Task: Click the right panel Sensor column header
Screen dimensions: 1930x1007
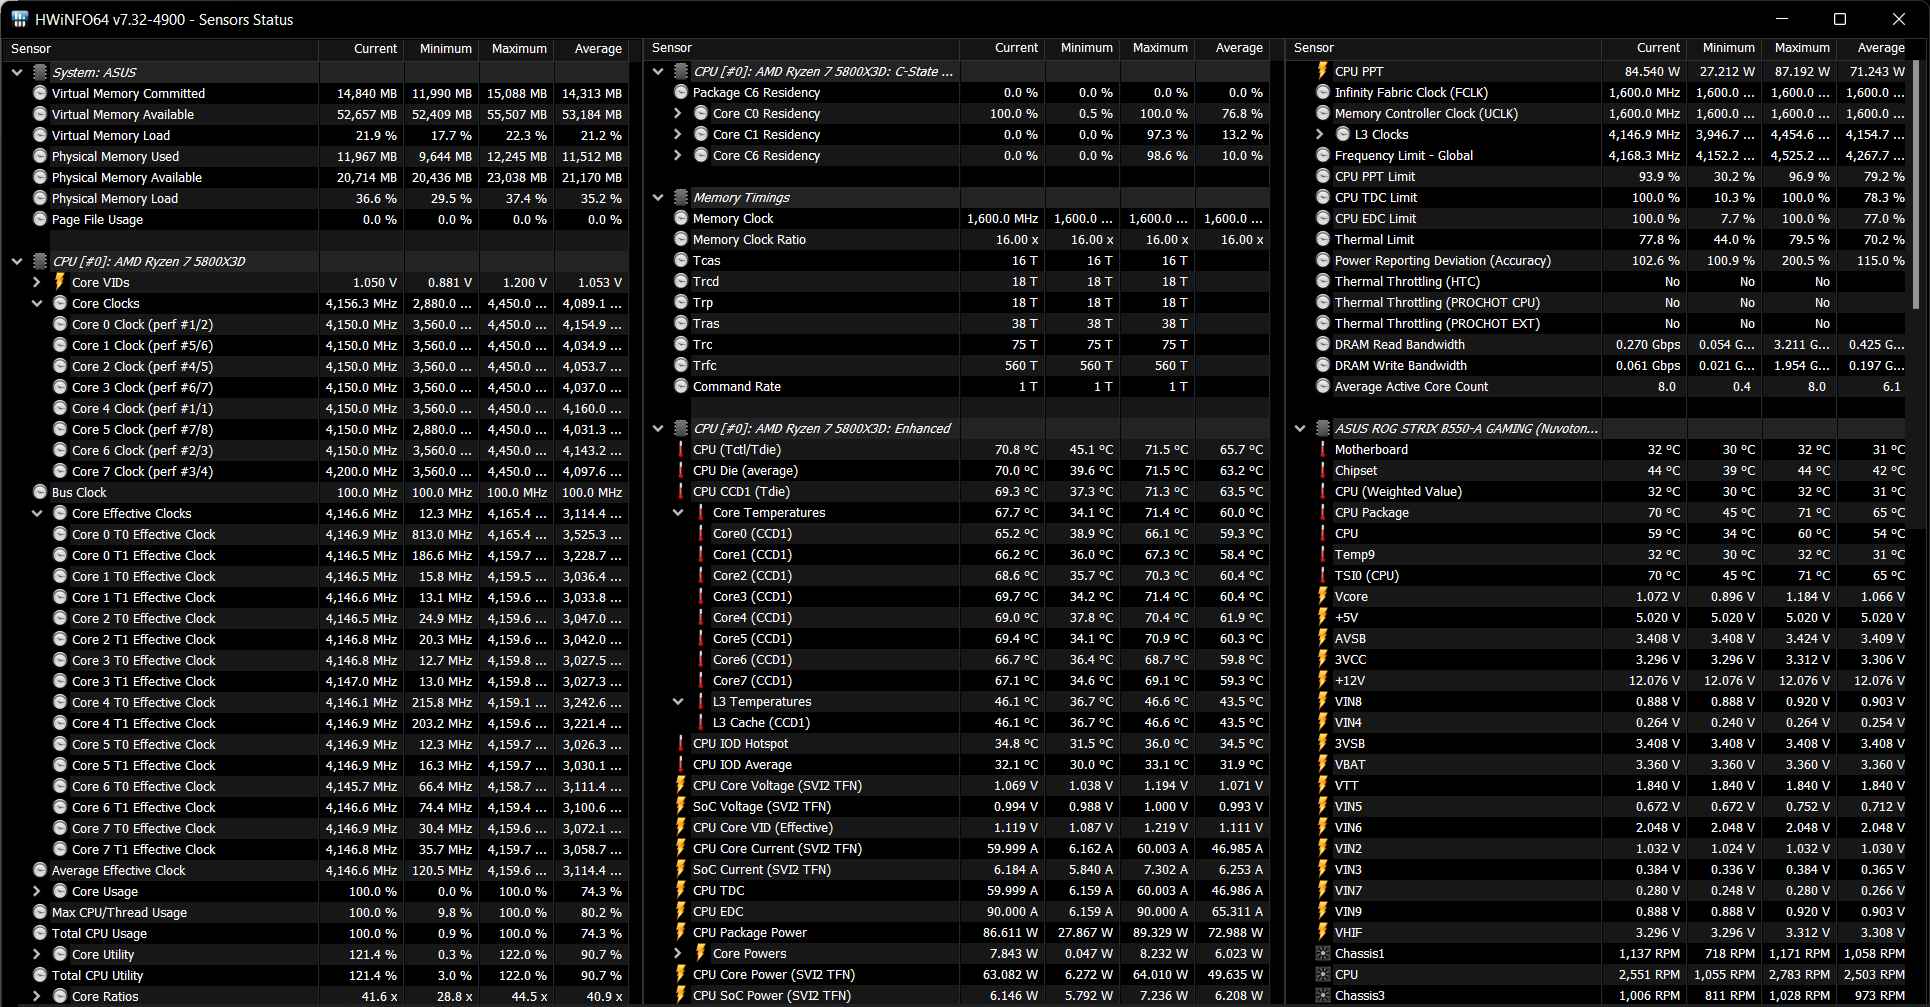Action: 1444,47
